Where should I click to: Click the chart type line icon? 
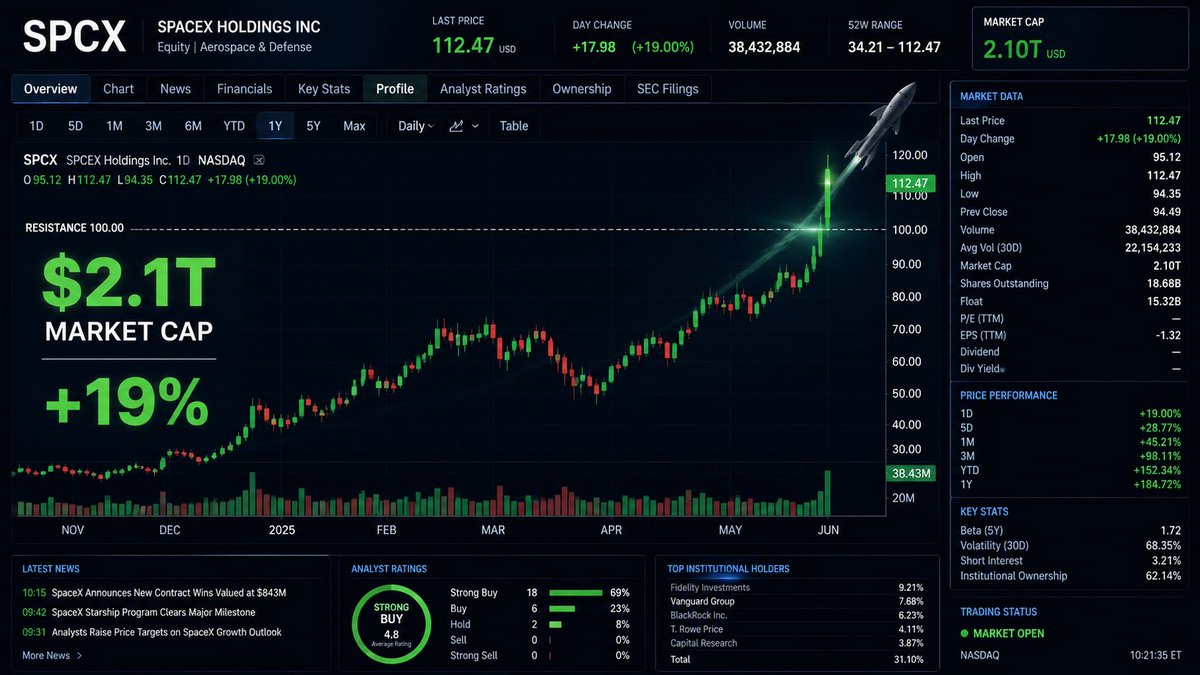[x=457, y=126]
